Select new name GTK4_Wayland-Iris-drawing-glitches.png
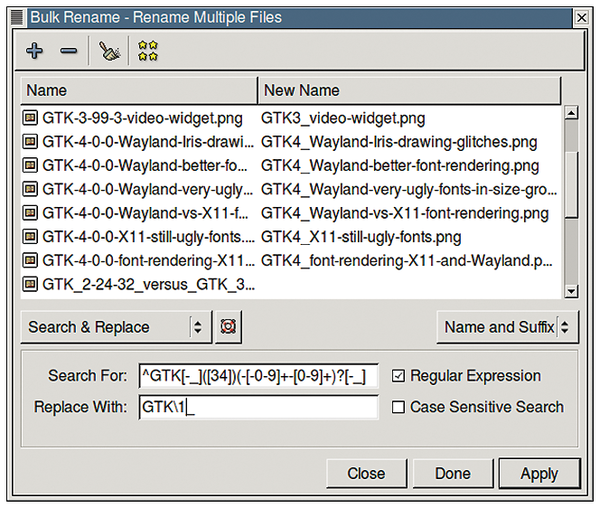600x508 pixels. click(399, 142)
